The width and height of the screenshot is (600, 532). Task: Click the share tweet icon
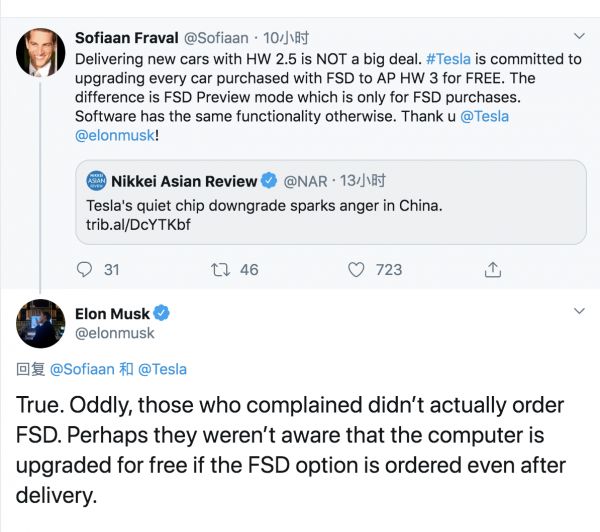point(492,269)
